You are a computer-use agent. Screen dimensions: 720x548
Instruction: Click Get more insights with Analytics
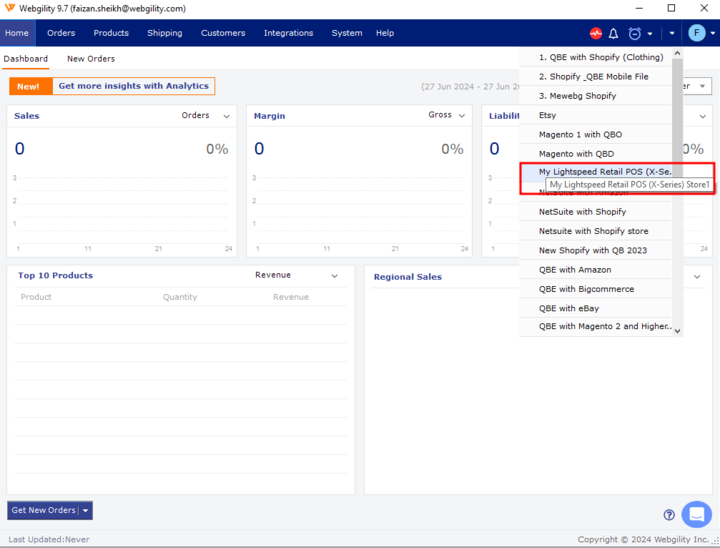click(134, 86)
